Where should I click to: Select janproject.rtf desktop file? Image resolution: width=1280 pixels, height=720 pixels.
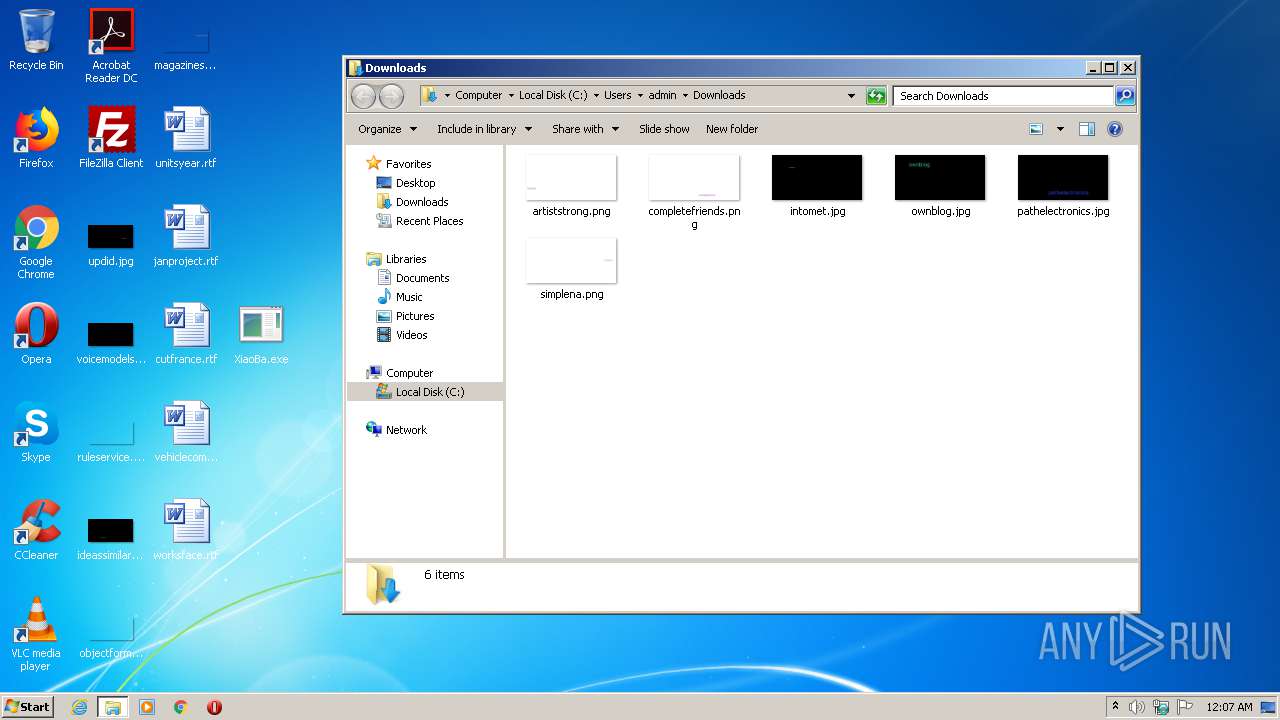(186, 236)
